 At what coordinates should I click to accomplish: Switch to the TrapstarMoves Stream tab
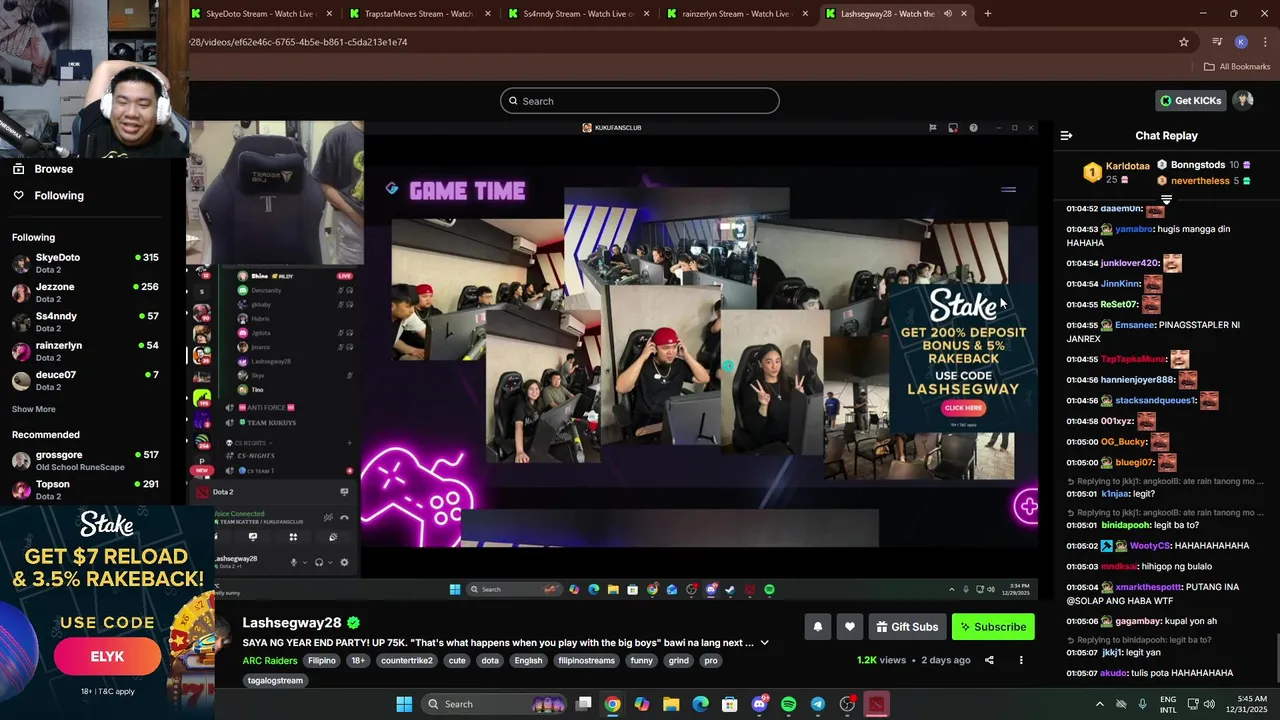(x=418, y=14)
